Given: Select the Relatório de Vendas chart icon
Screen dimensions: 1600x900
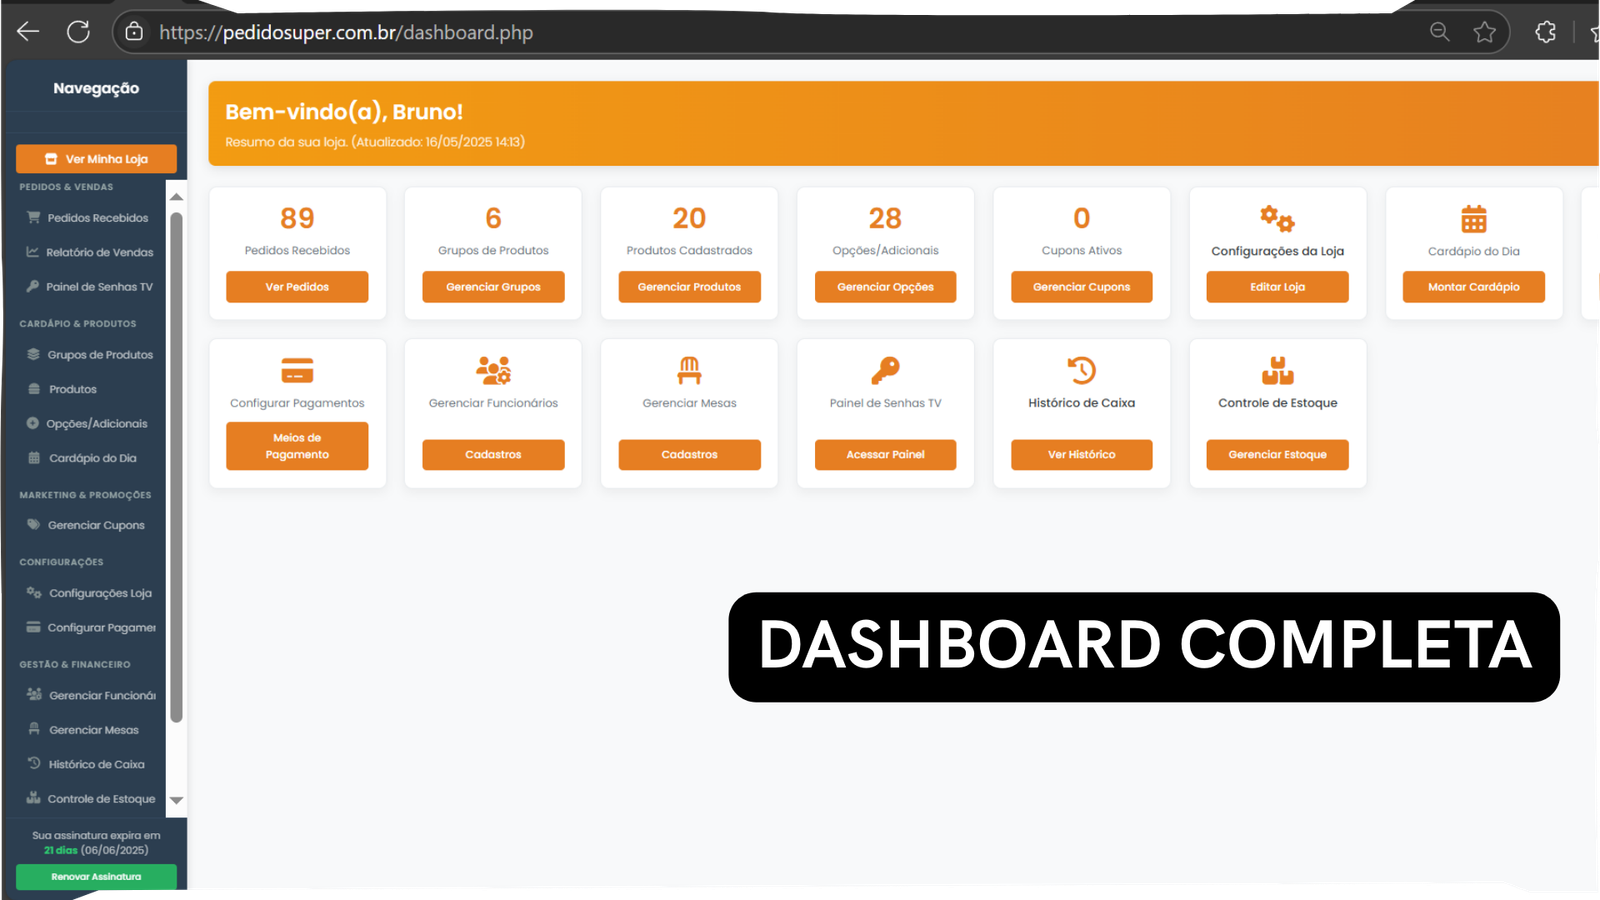Looking at the screenshot, I should (x=33, y=252).
